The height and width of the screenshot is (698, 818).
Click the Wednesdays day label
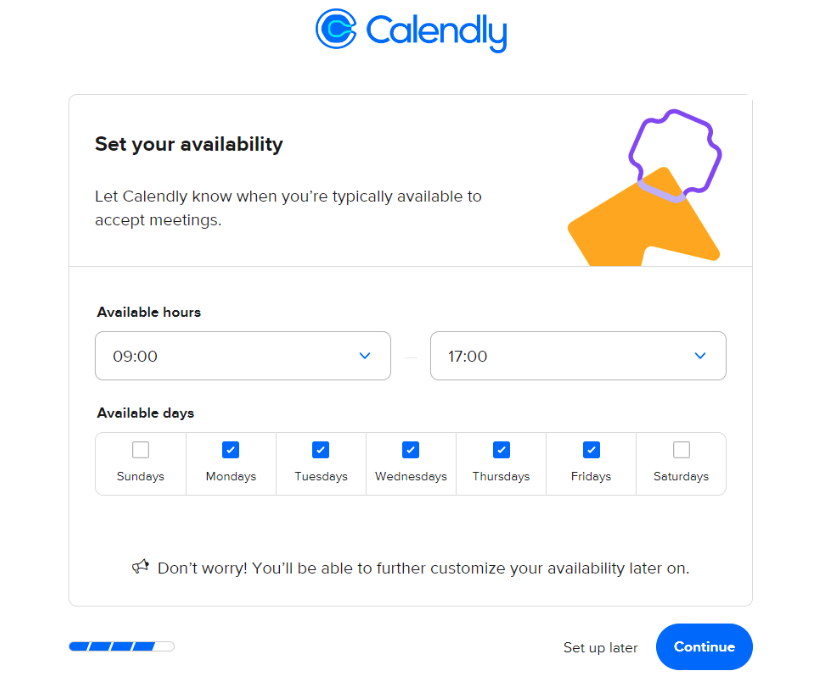(411, 477)
